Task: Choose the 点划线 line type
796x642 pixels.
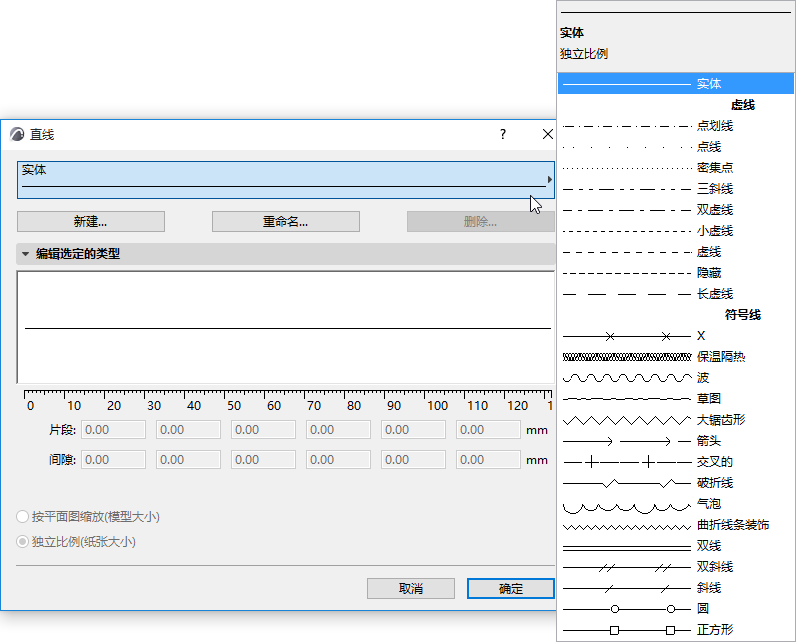Action: pos(676,126)
